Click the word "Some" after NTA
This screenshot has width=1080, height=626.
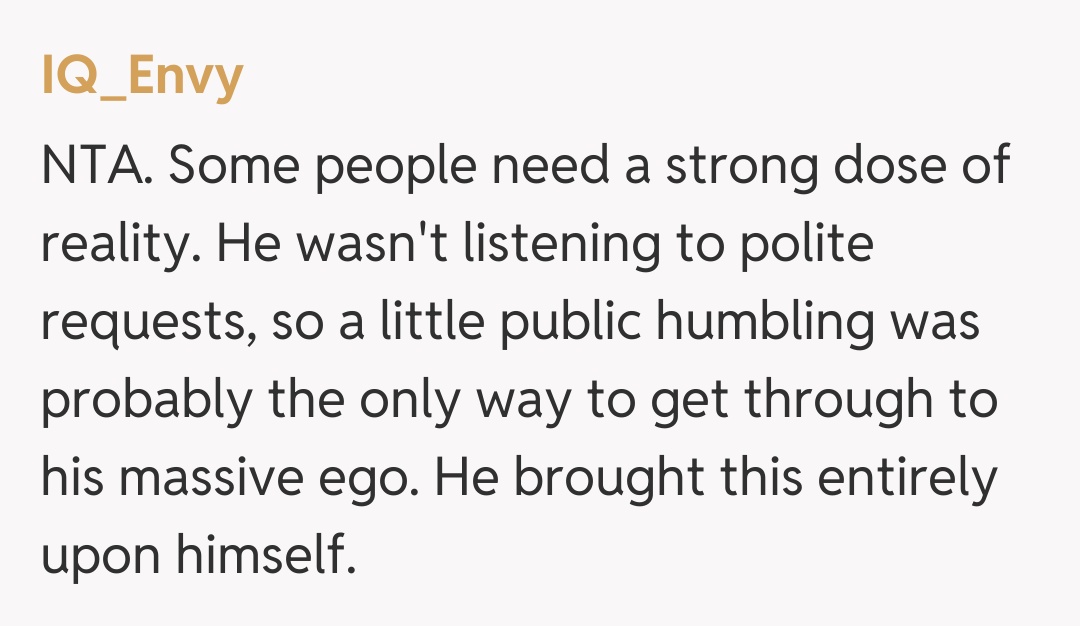click(227, 166)
